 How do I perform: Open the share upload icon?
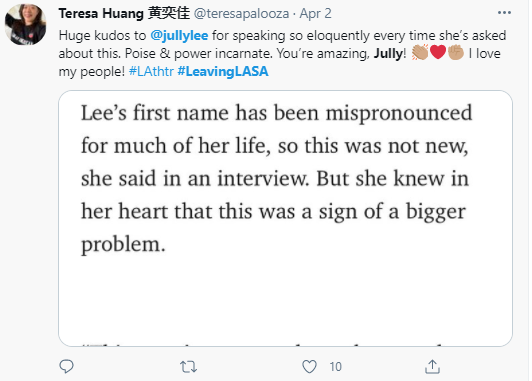pos(432,367)
